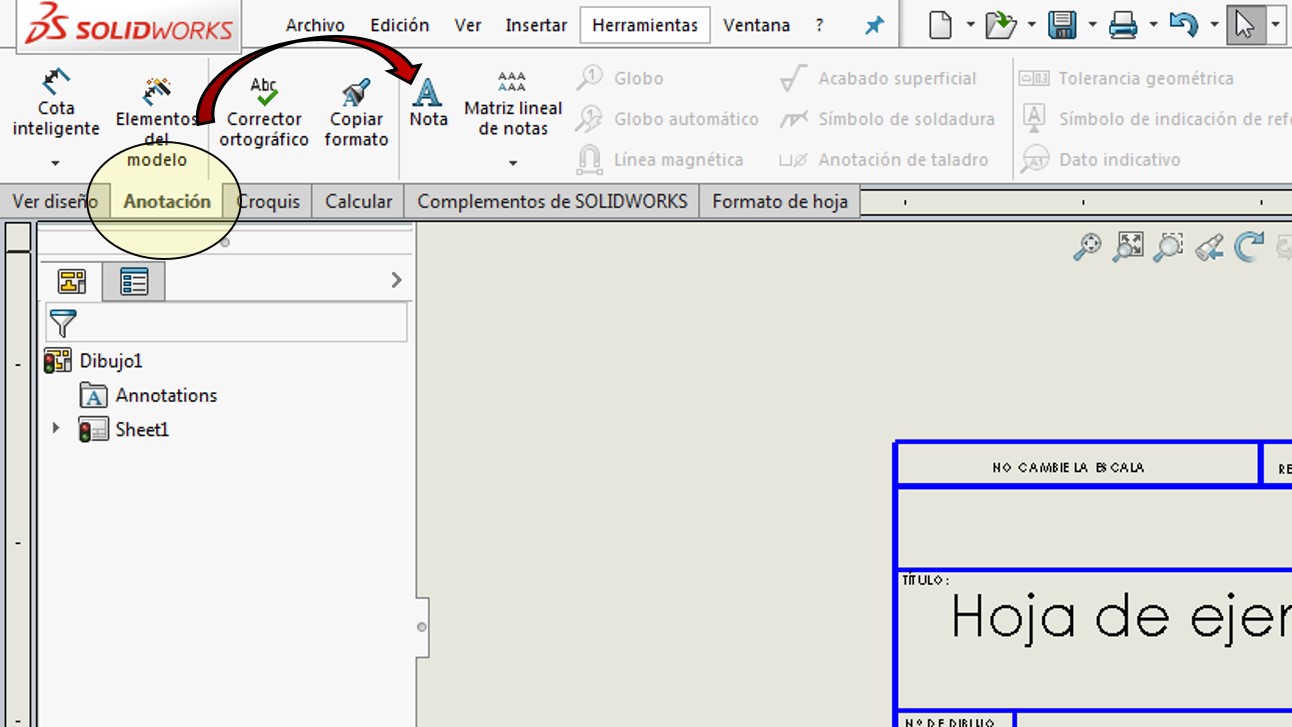Expand the panel tabs chevron
Viewport: 1292px width, 727px height.
click(396, 281)
